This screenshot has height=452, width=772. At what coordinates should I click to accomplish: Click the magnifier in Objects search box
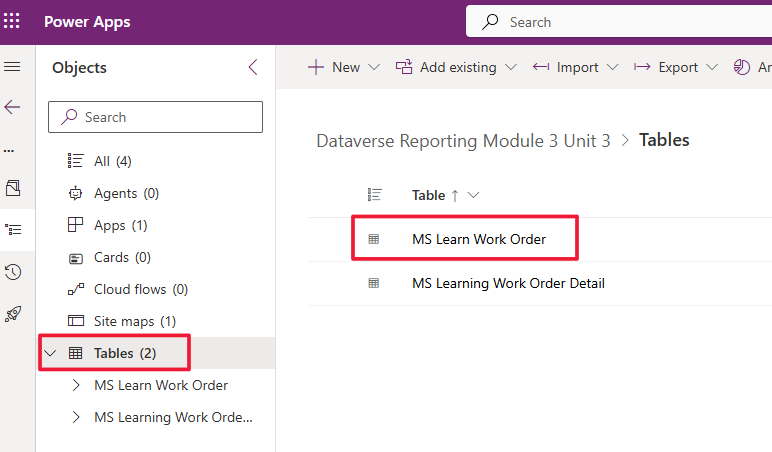click(69, 117)
